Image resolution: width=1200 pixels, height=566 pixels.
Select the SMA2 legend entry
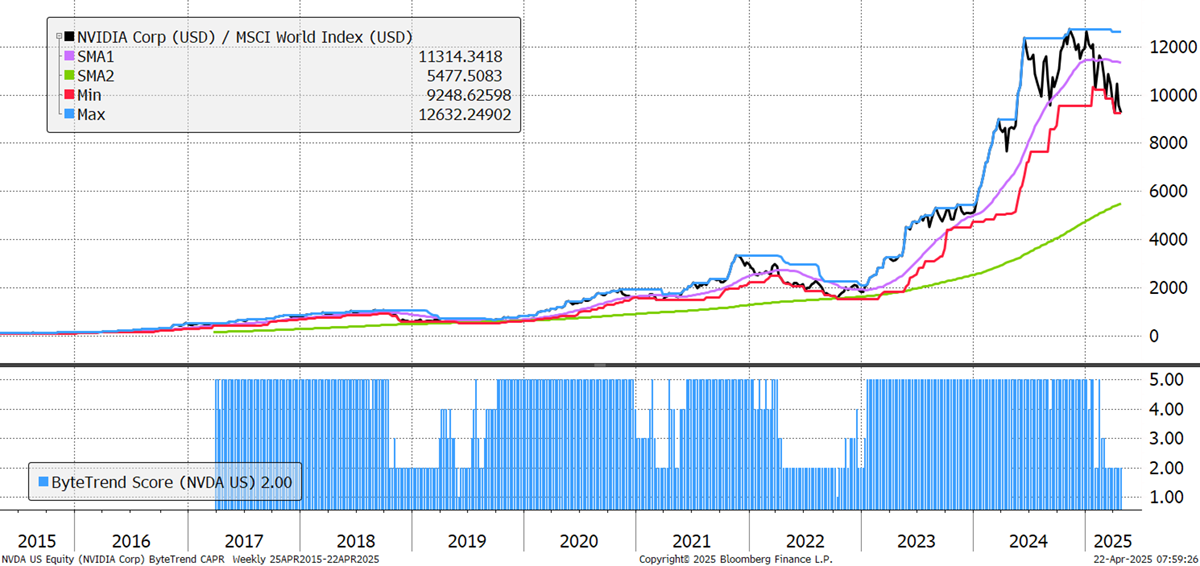pyautogui.click(x=98, y=75)
